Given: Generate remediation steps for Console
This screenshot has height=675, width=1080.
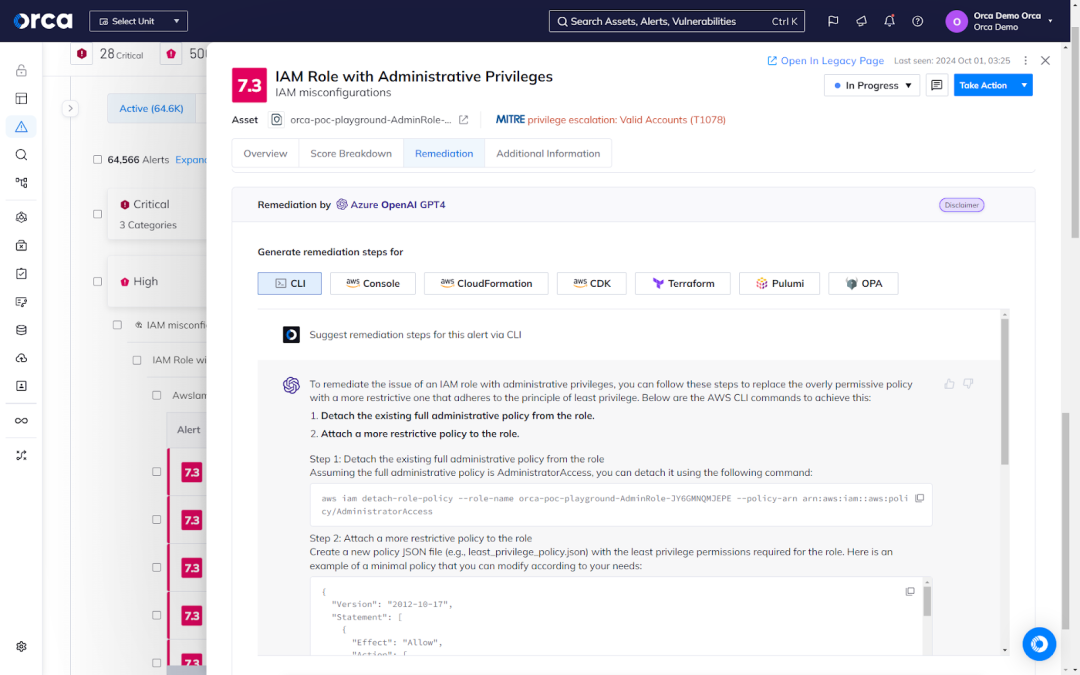Looking at the screenshot, I should 373,283.
